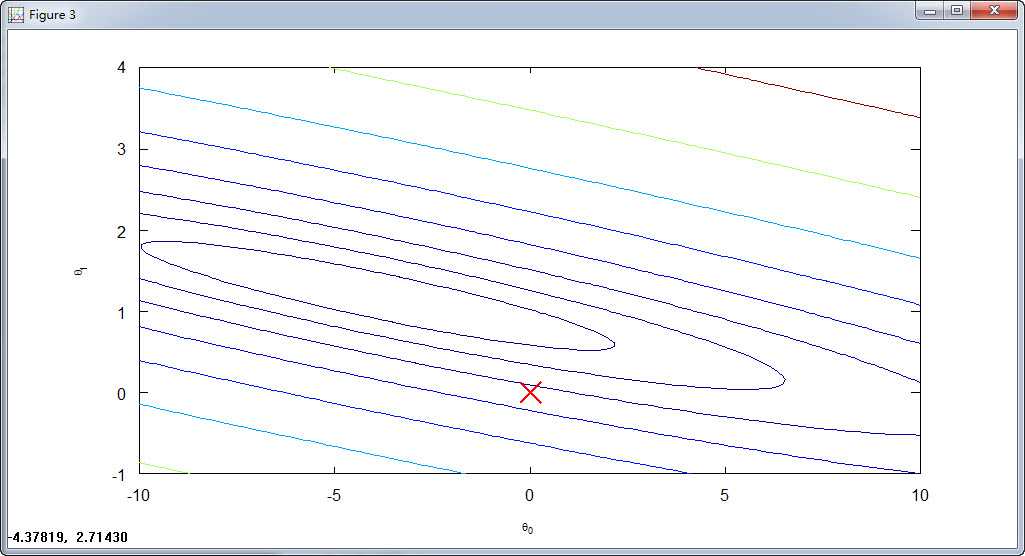Click y-axis tick label 4
Screen dimensions: 1025x556
[x=122, y=67]
